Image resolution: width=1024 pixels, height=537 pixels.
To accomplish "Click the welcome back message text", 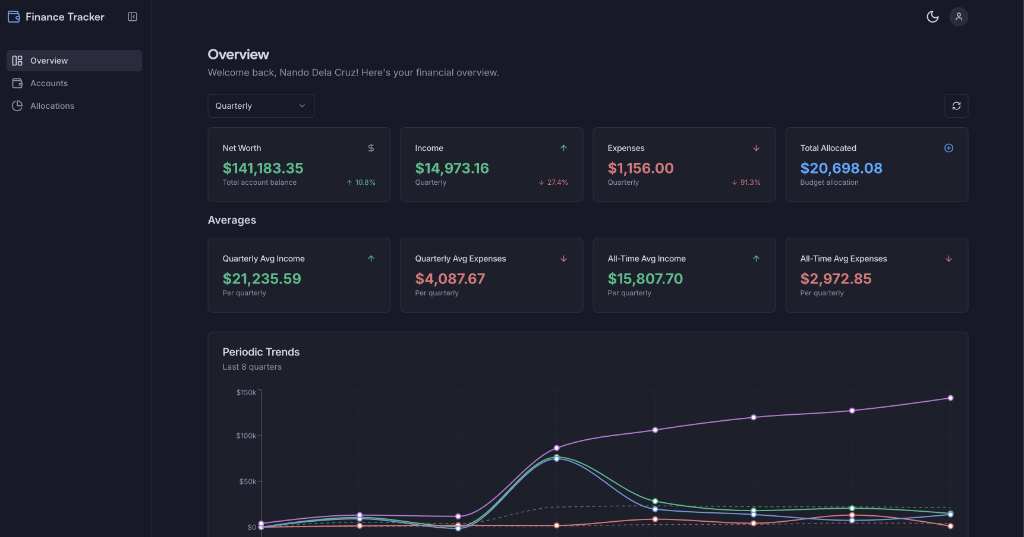I will 353,73.
